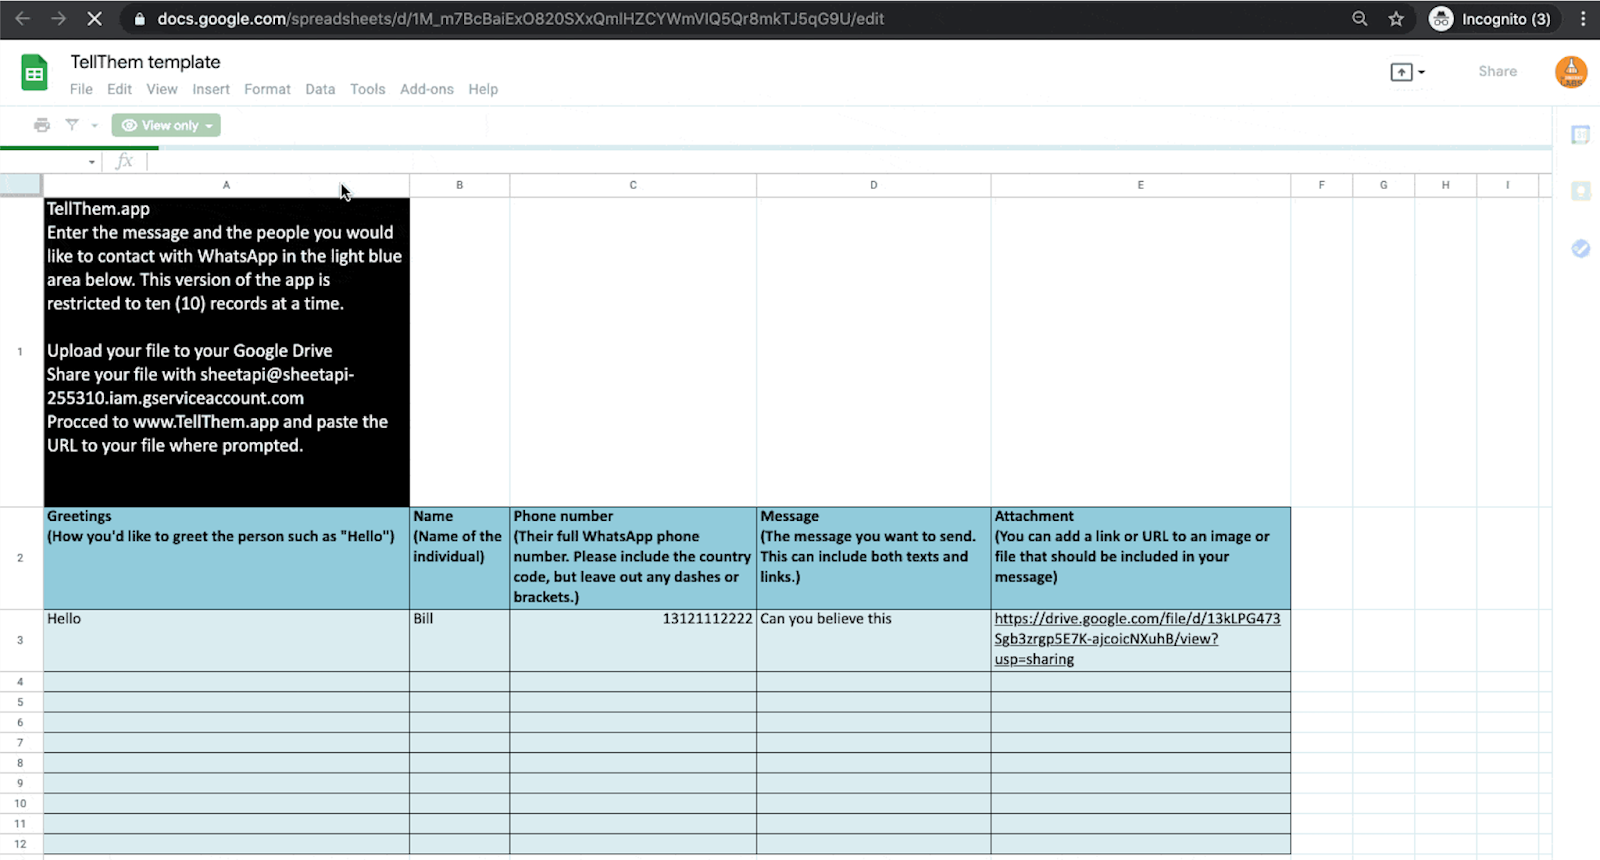
Task: Open the drive.google.com attachment link
Action: coord(1137,639)
